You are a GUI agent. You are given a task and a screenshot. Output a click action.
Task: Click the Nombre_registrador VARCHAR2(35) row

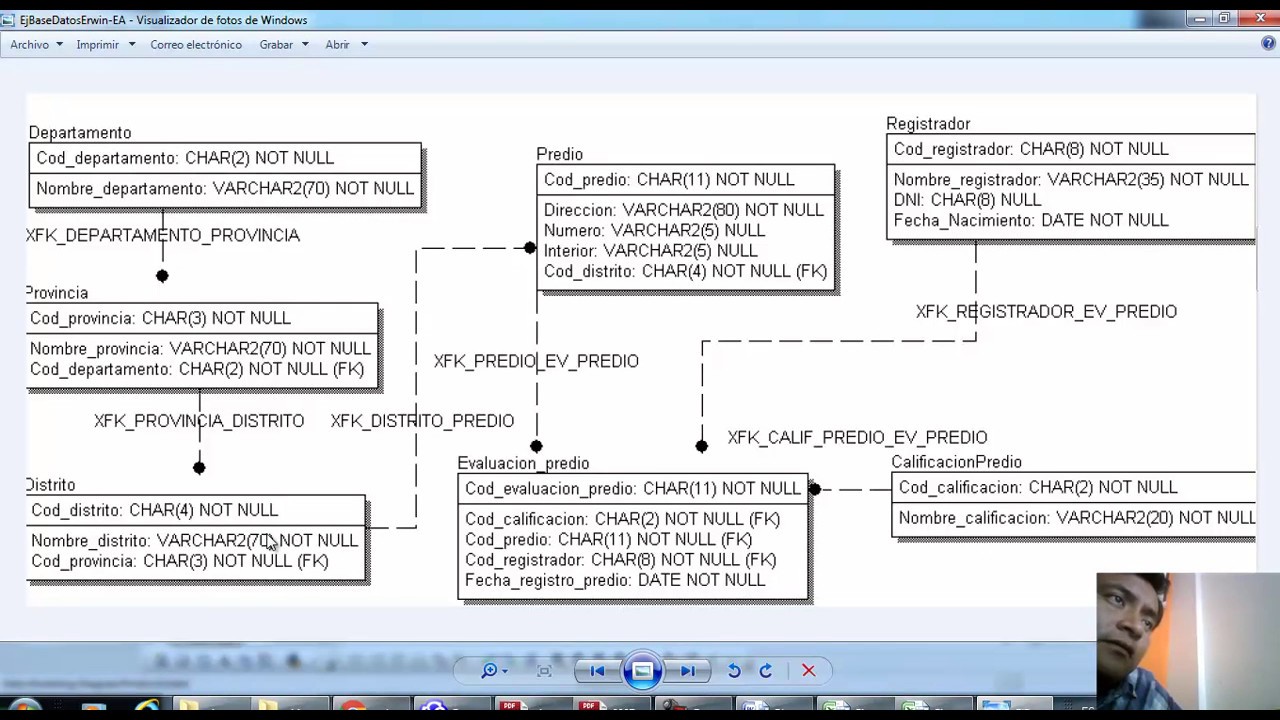pos(1071,179)
